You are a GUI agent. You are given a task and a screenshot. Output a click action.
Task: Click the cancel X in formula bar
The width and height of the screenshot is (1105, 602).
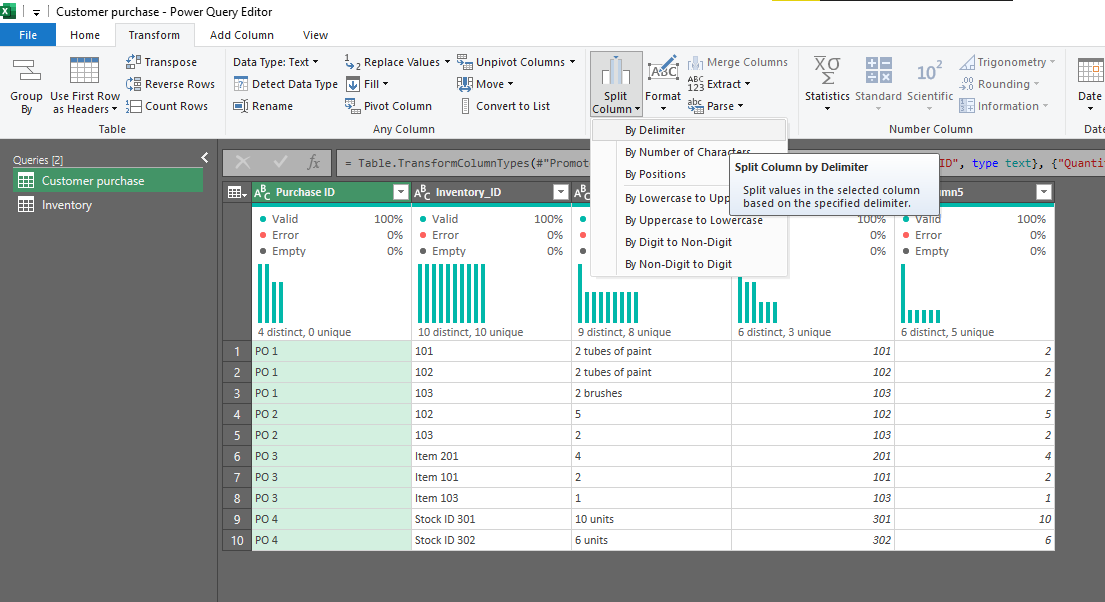coord(242,163)
